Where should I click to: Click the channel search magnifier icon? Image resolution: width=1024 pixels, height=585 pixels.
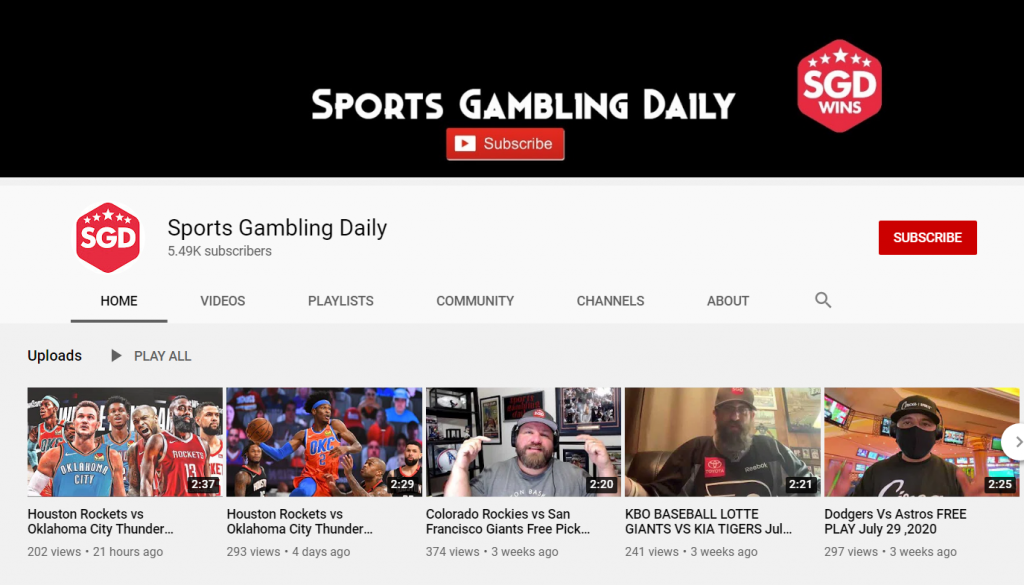tap(823, 300)
